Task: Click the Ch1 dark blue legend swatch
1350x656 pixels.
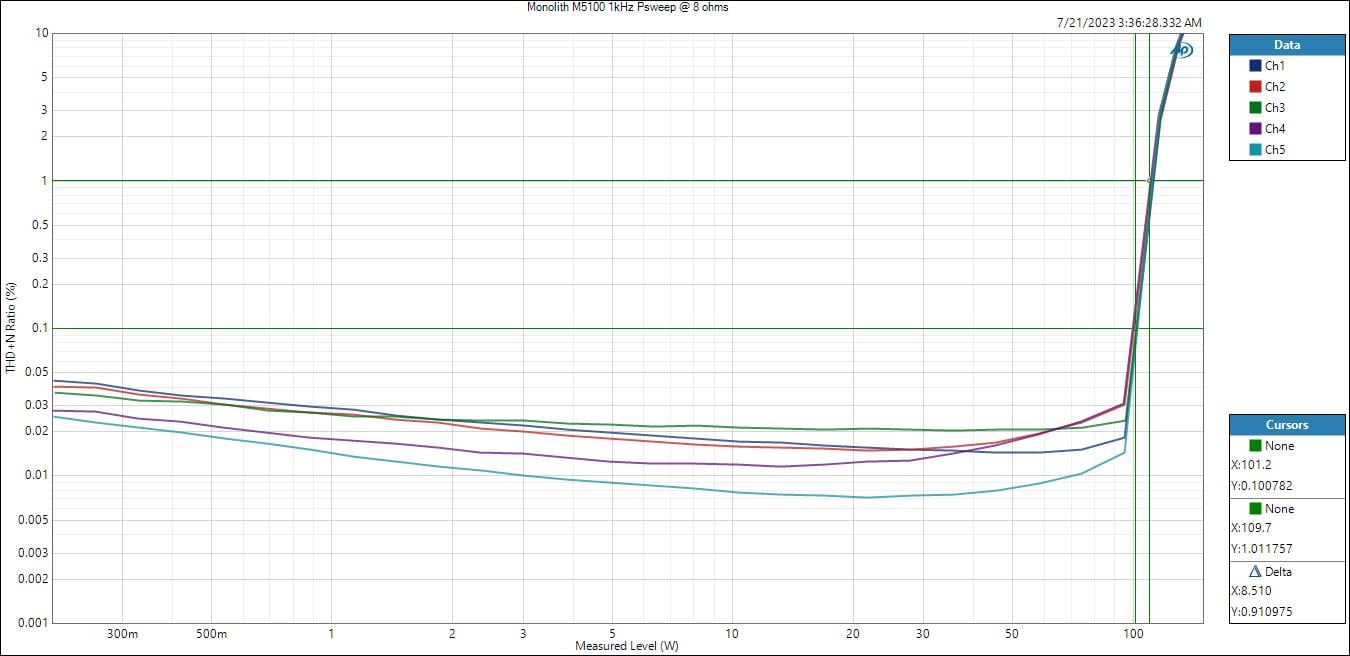Action: pyautogui.click(x=1255, y=65)
